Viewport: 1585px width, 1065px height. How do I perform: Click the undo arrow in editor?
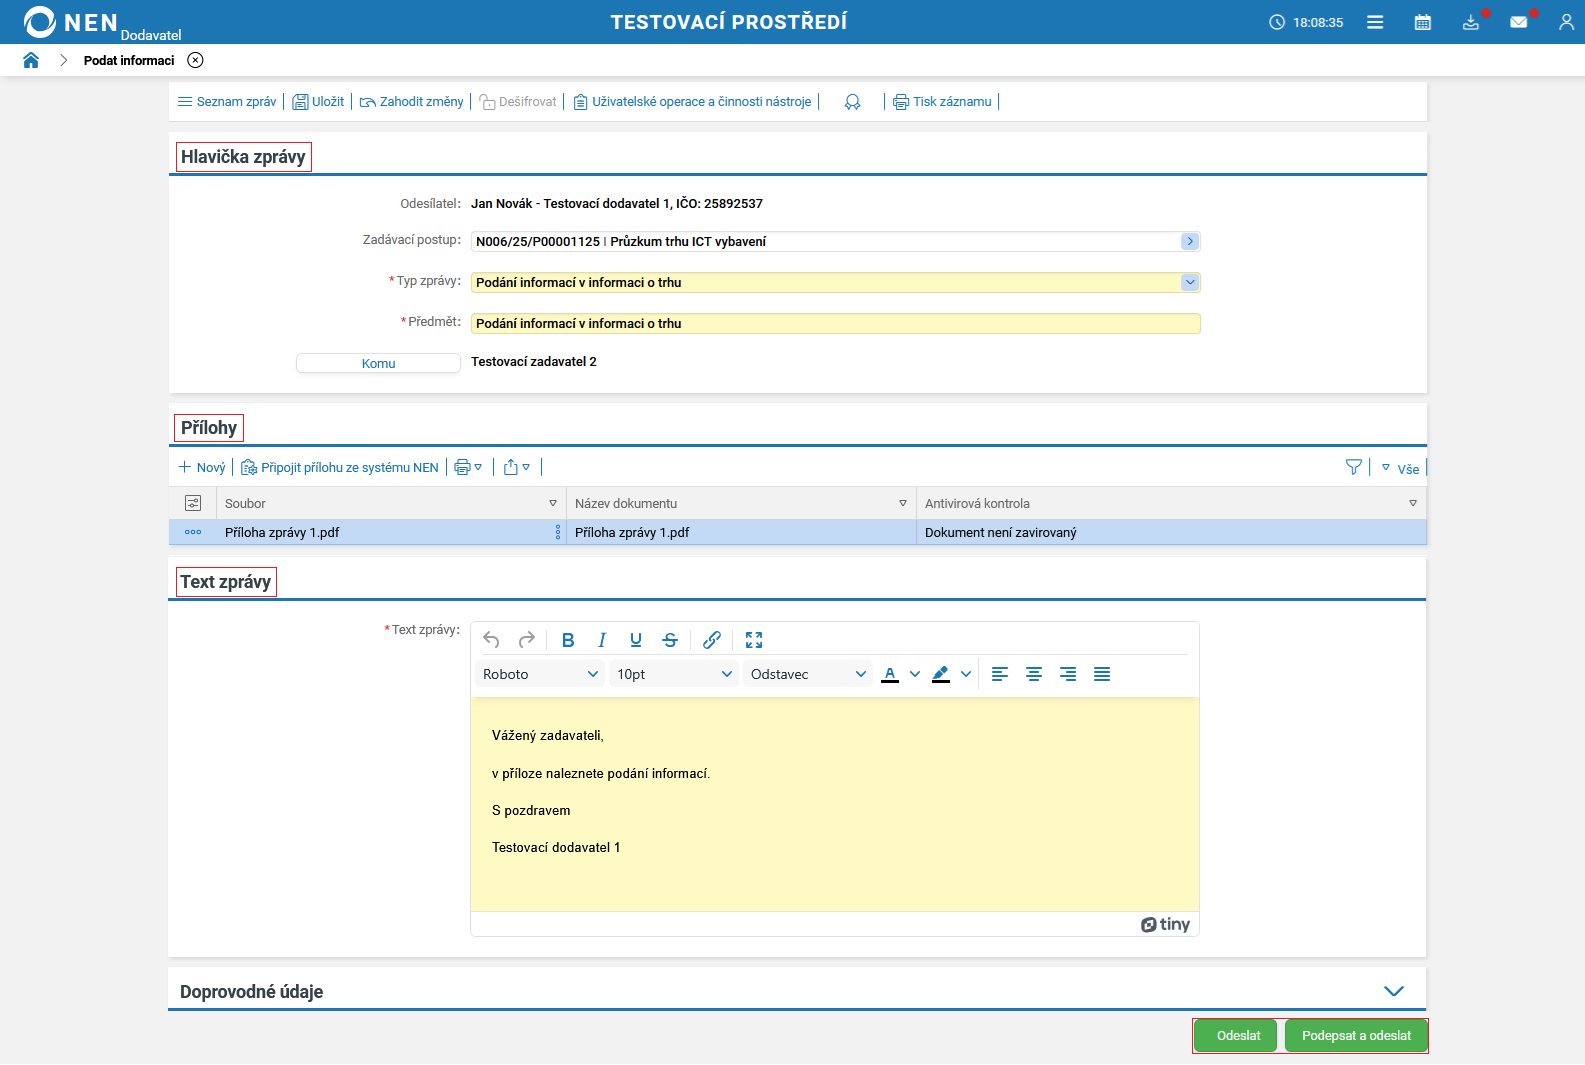(491, 640)
